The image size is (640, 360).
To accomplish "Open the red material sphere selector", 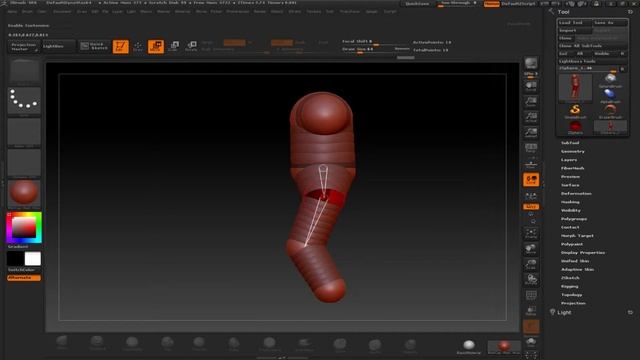I will coord(24,194).
